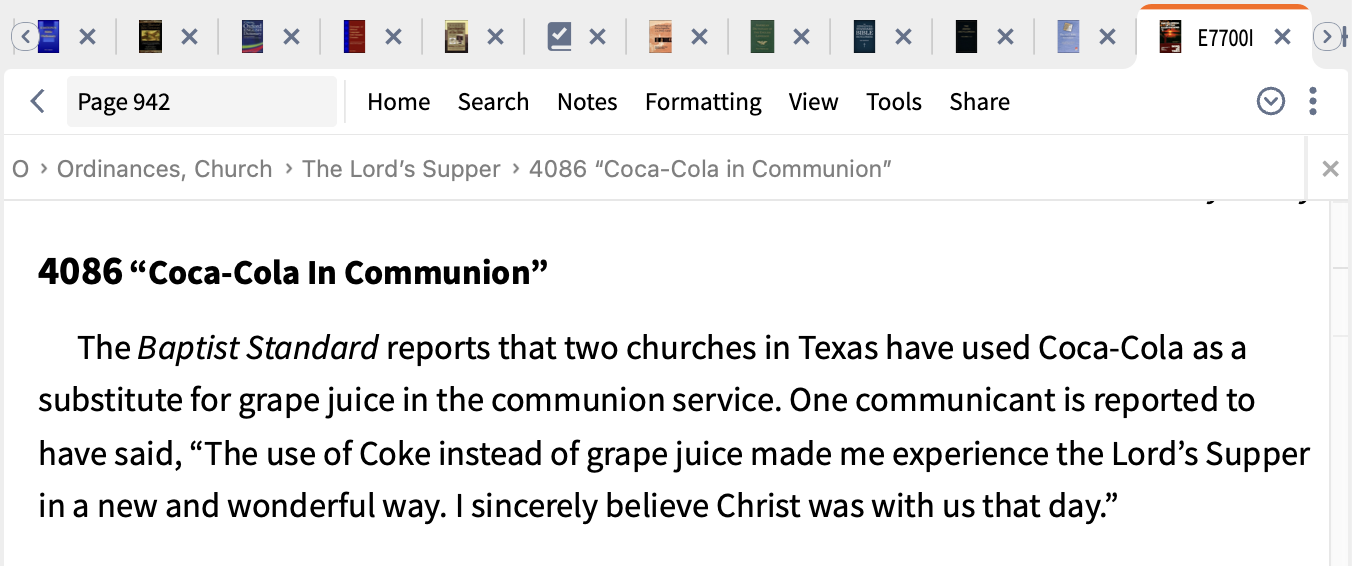Open the three-dot more options menu
Screen dimensions: 1352x566
coord(1313,101)
